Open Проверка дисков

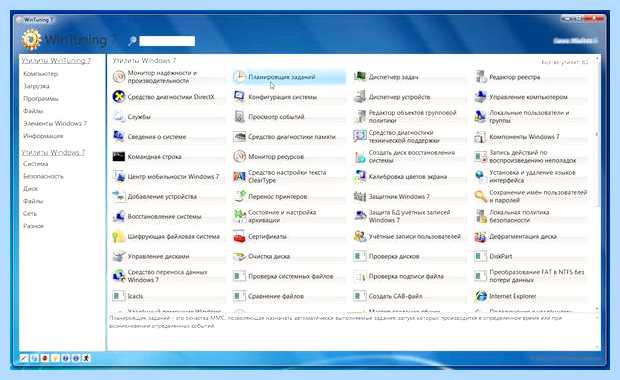409,256
